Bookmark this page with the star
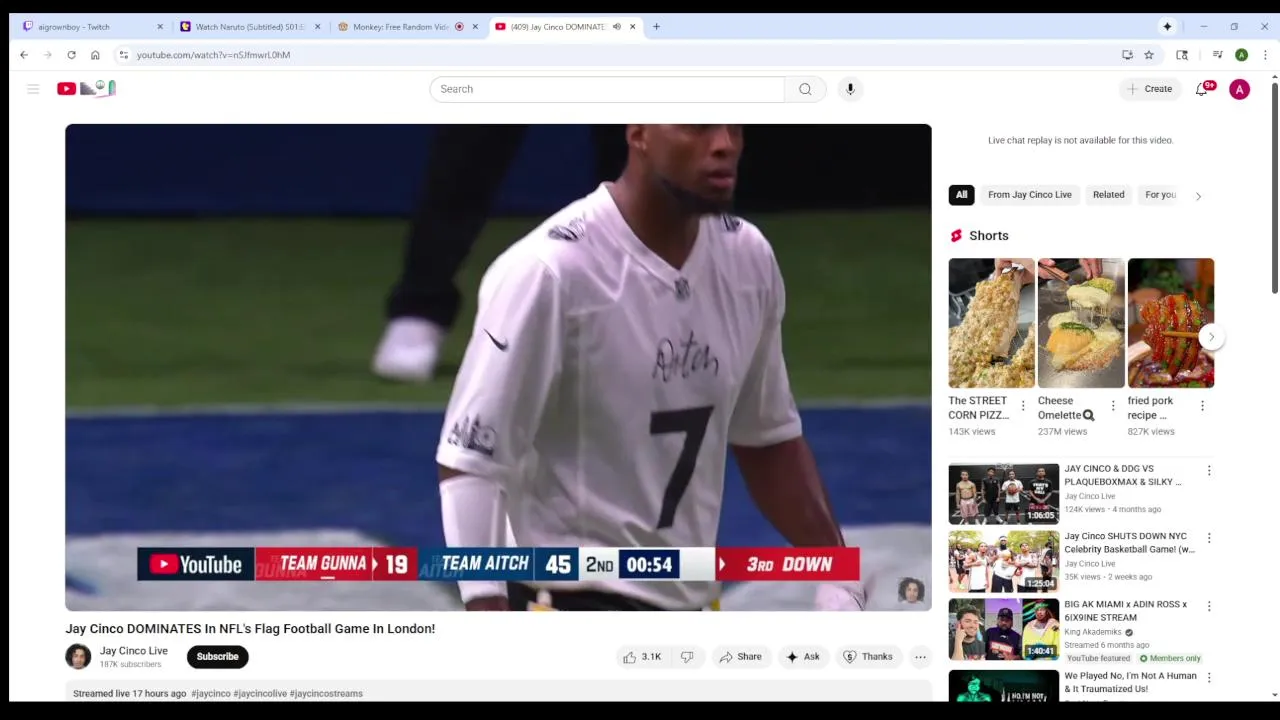Viewport: 1280px width, 720px height. (x=1149, y=55)
